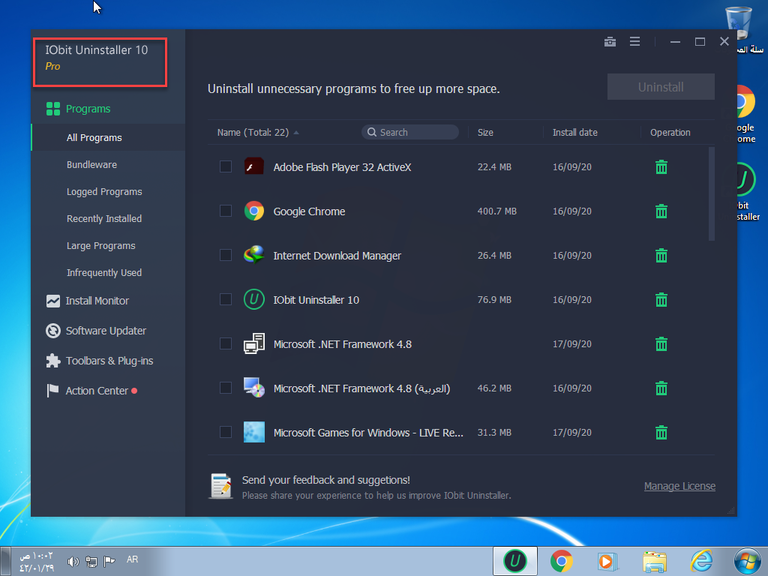Click trash icon for Microsoft Games for Windows
Viewport: 768px width, 576px height.
661,432
